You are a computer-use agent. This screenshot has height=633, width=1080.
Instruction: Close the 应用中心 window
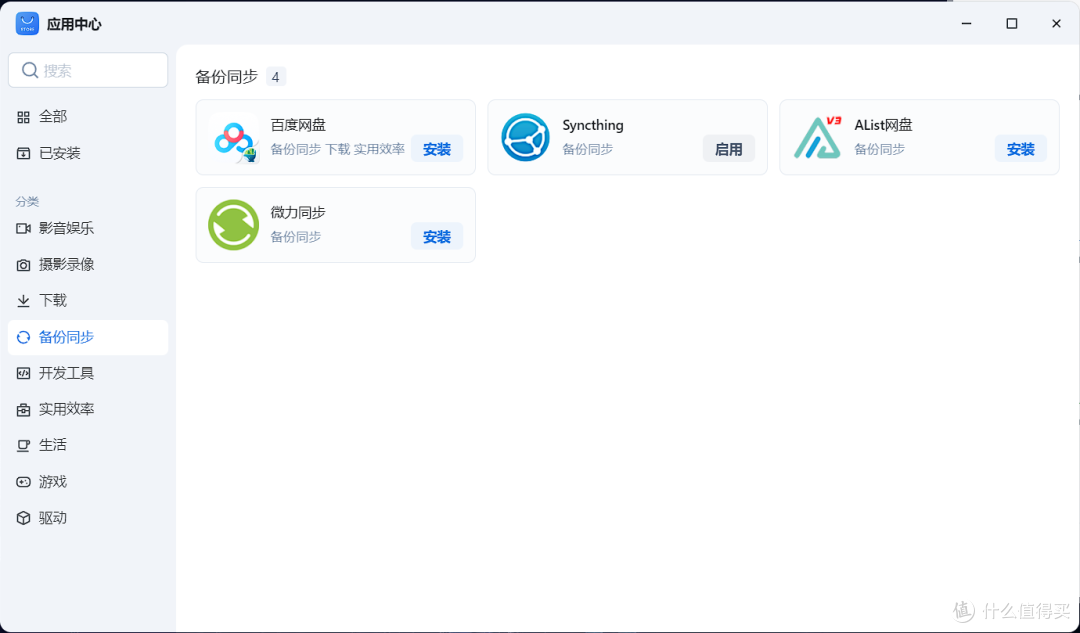point(1057,23)
